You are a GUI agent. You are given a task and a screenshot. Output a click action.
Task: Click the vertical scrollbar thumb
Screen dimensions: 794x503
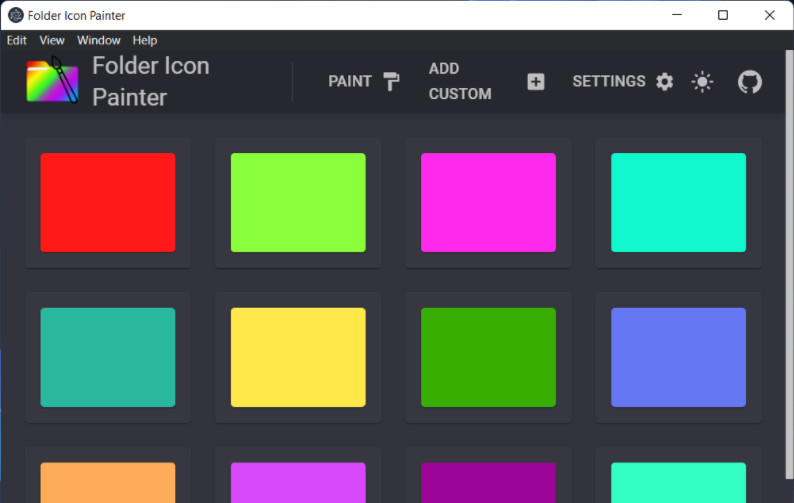click(x=789, y=264)
